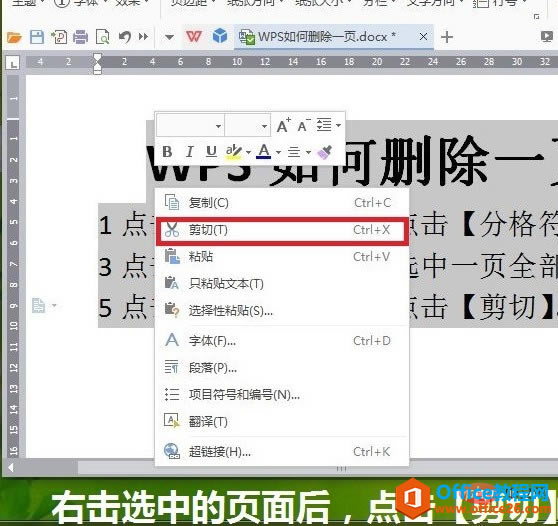The image size is (558, 526).
Task: Choose 粘贴 from context menu
Action: [x=282, y=257]
